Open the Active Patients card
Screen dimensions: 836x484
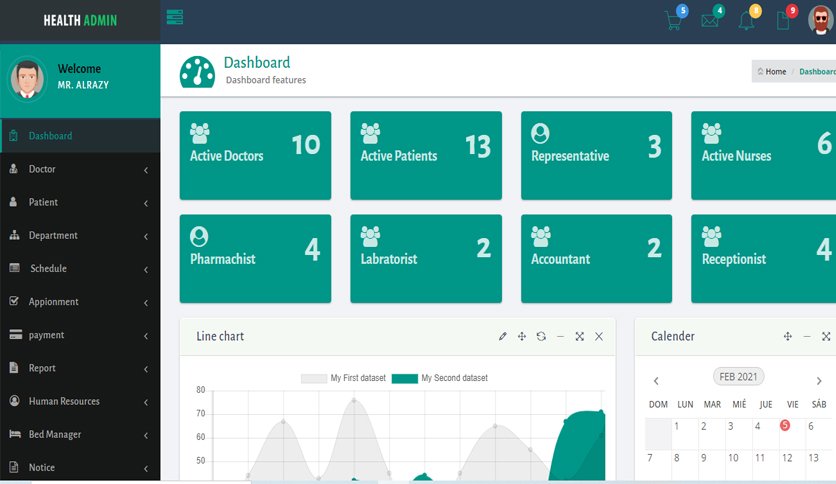click(x=426, y=156)
